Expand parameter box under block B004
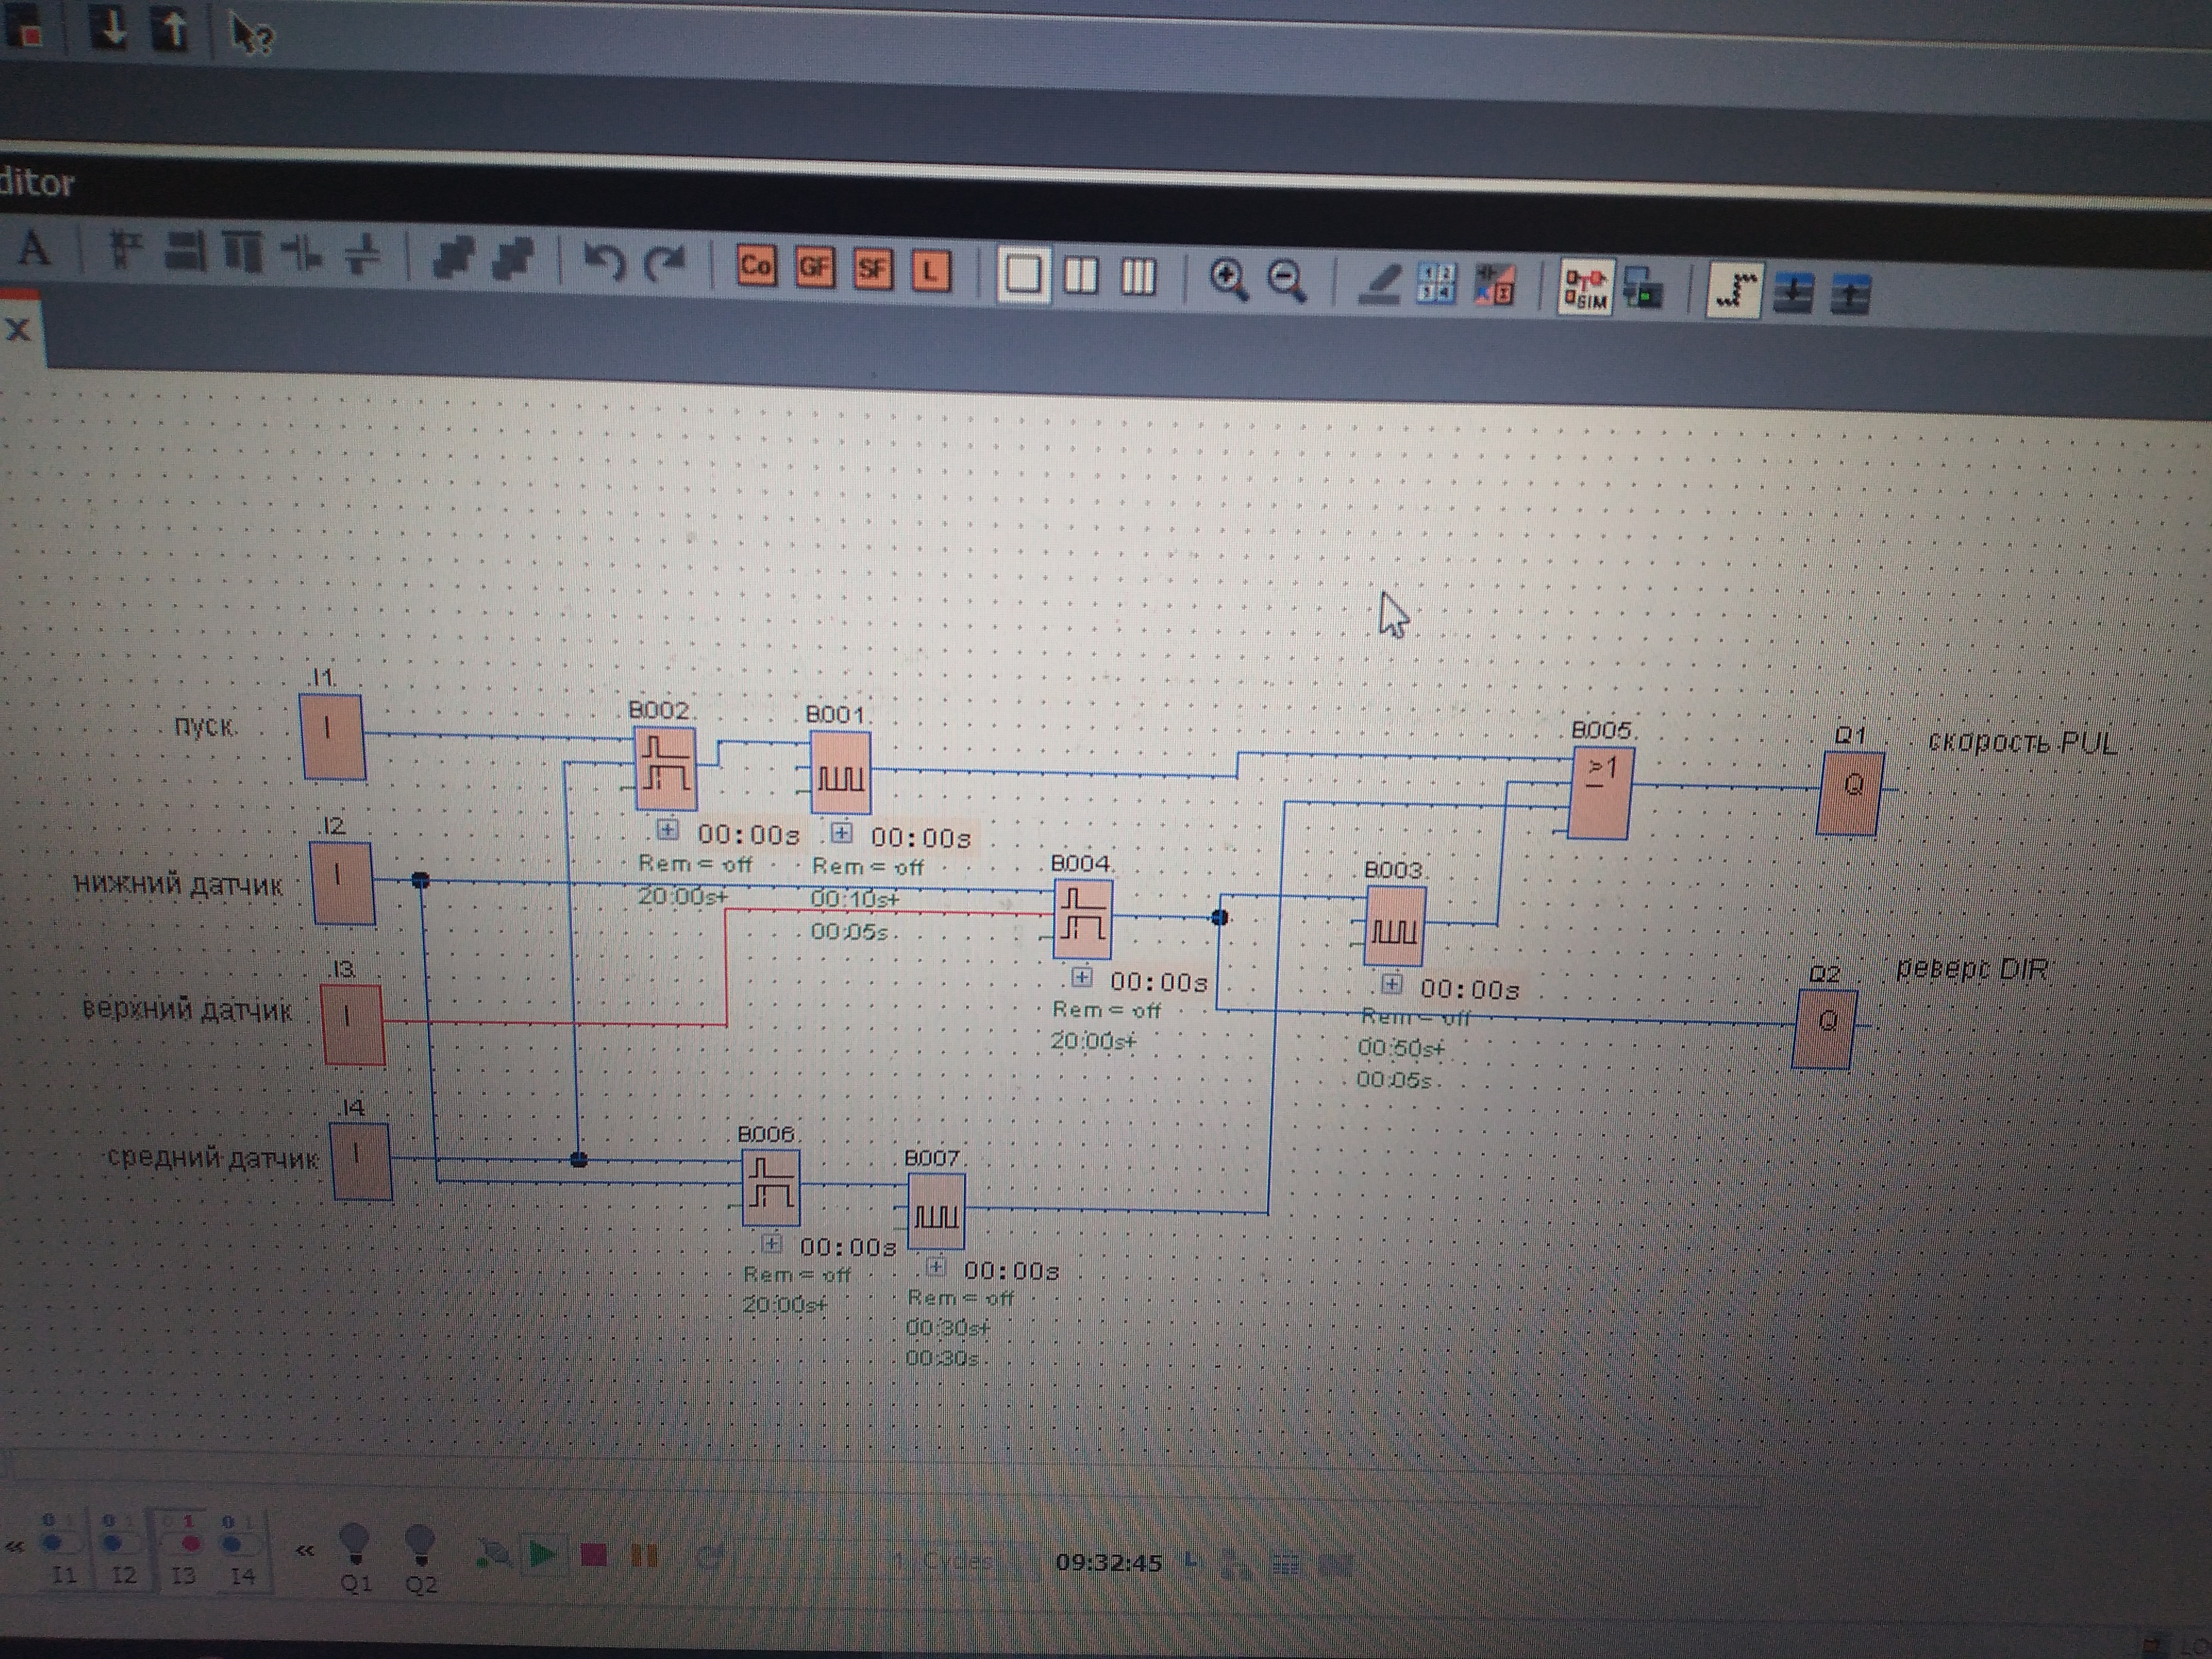The image size is (2212, 1659). pyautogui.click(x=1082, y=977)
